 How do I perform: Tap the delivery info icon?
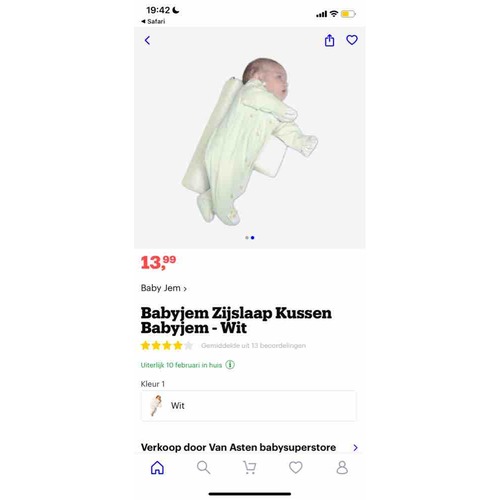pyautogui.click(x=230, y=365)
